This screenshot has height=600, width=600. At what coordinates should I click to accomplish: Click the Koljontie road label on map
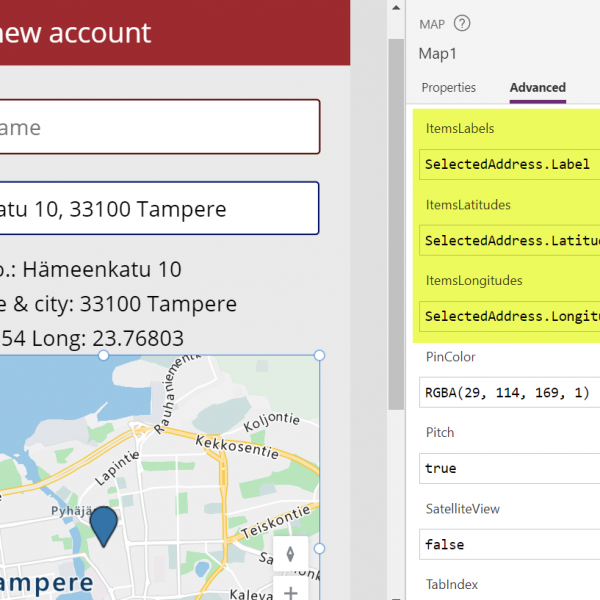tap(272, 421)
